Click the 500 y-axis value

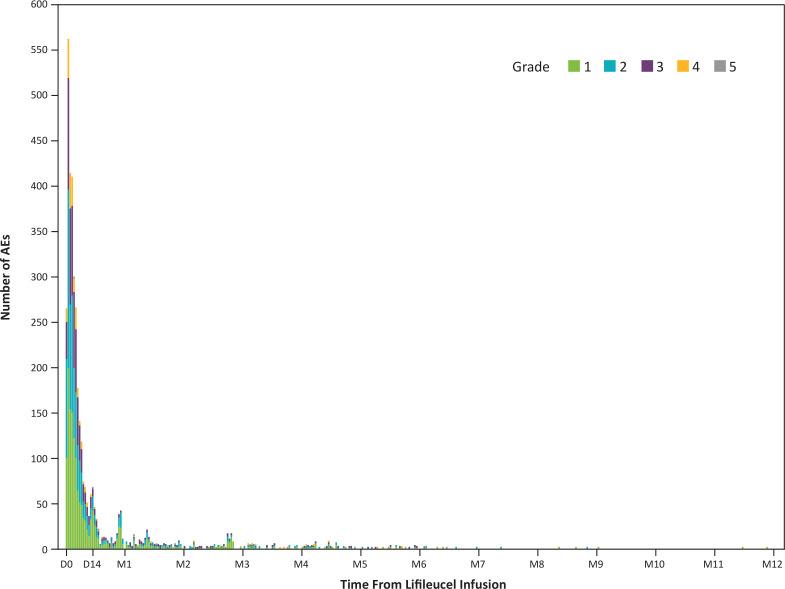tap(39, 95)
